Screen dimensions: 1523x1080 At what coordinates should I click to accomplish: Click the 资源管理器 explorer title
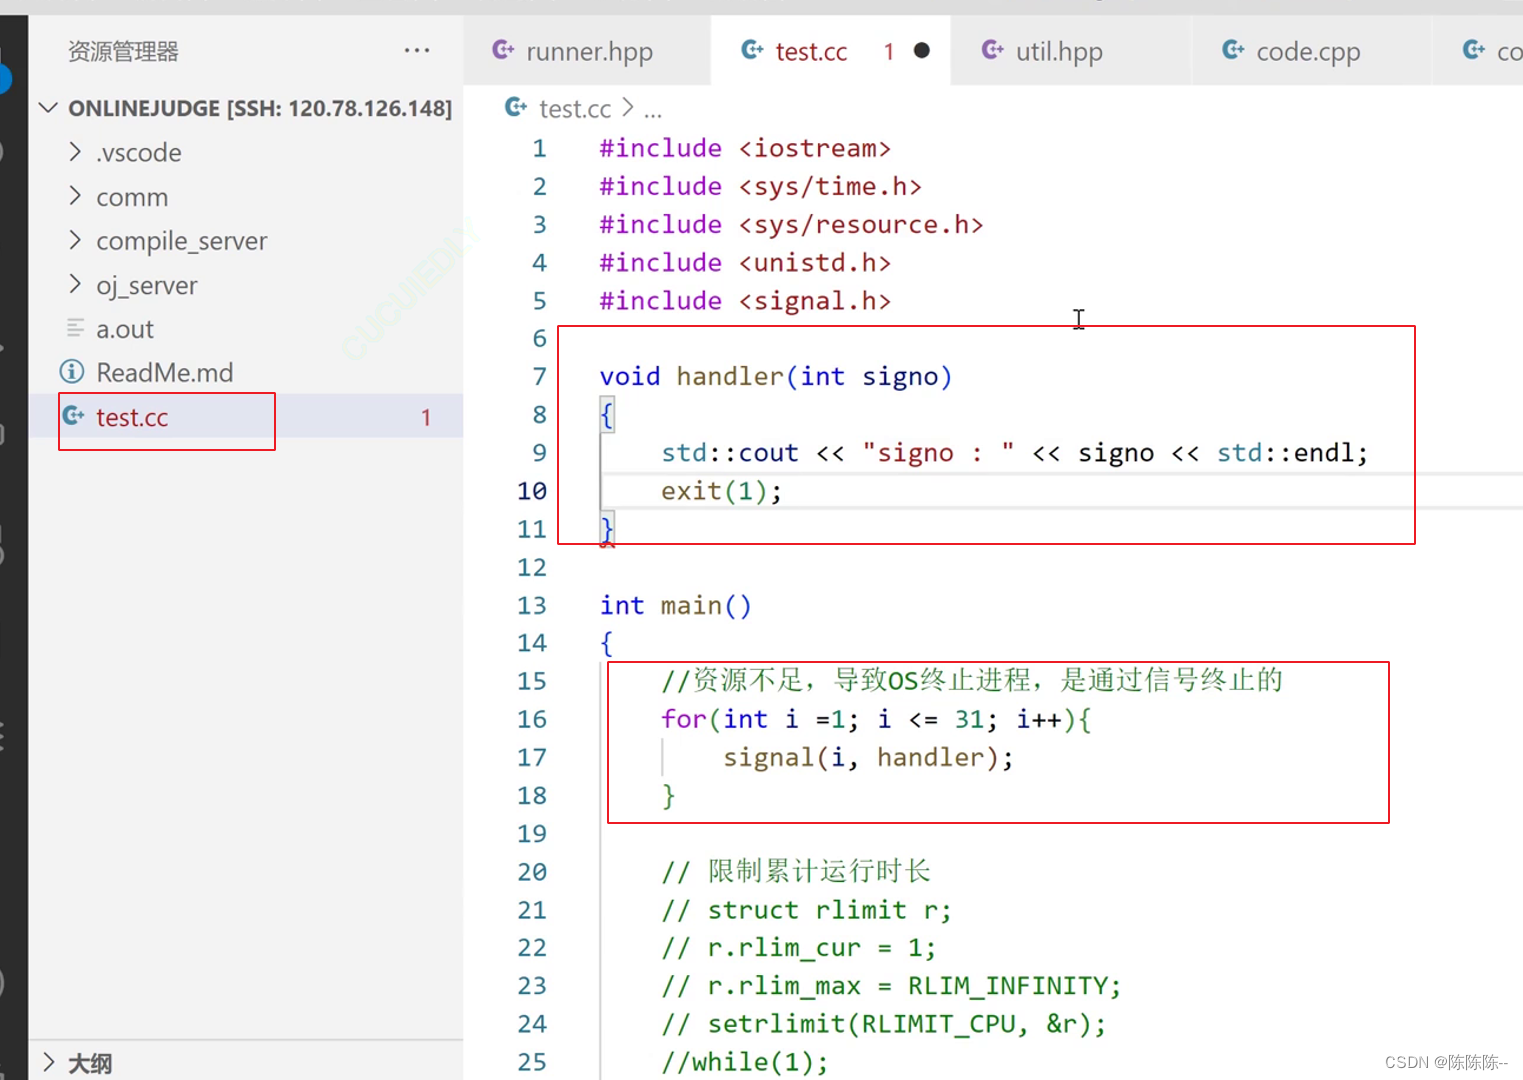point(123,51)
